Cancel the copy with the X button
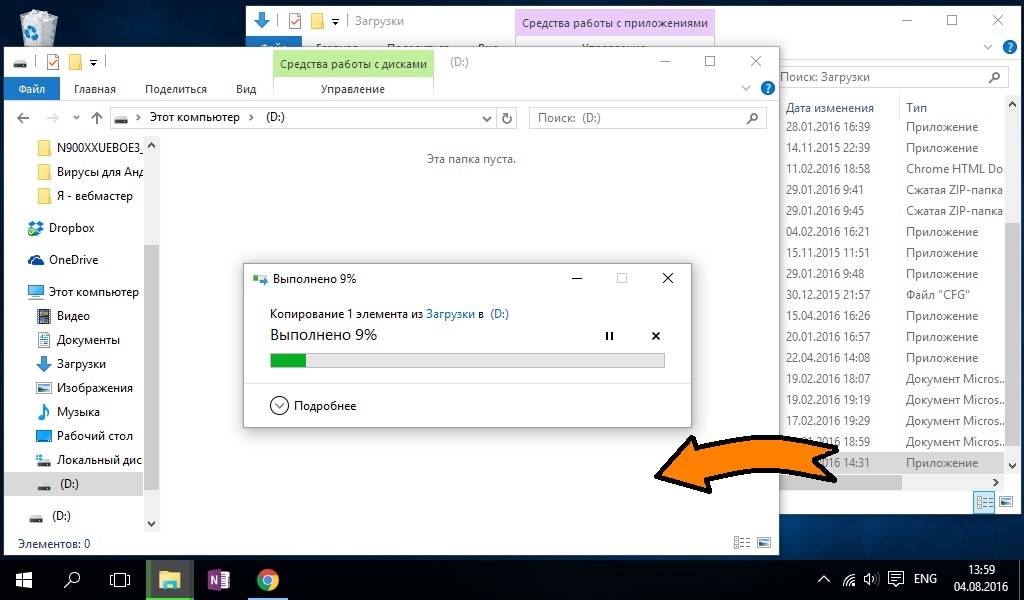Viewport: 1024px width, 600px height. click(656, 336)
